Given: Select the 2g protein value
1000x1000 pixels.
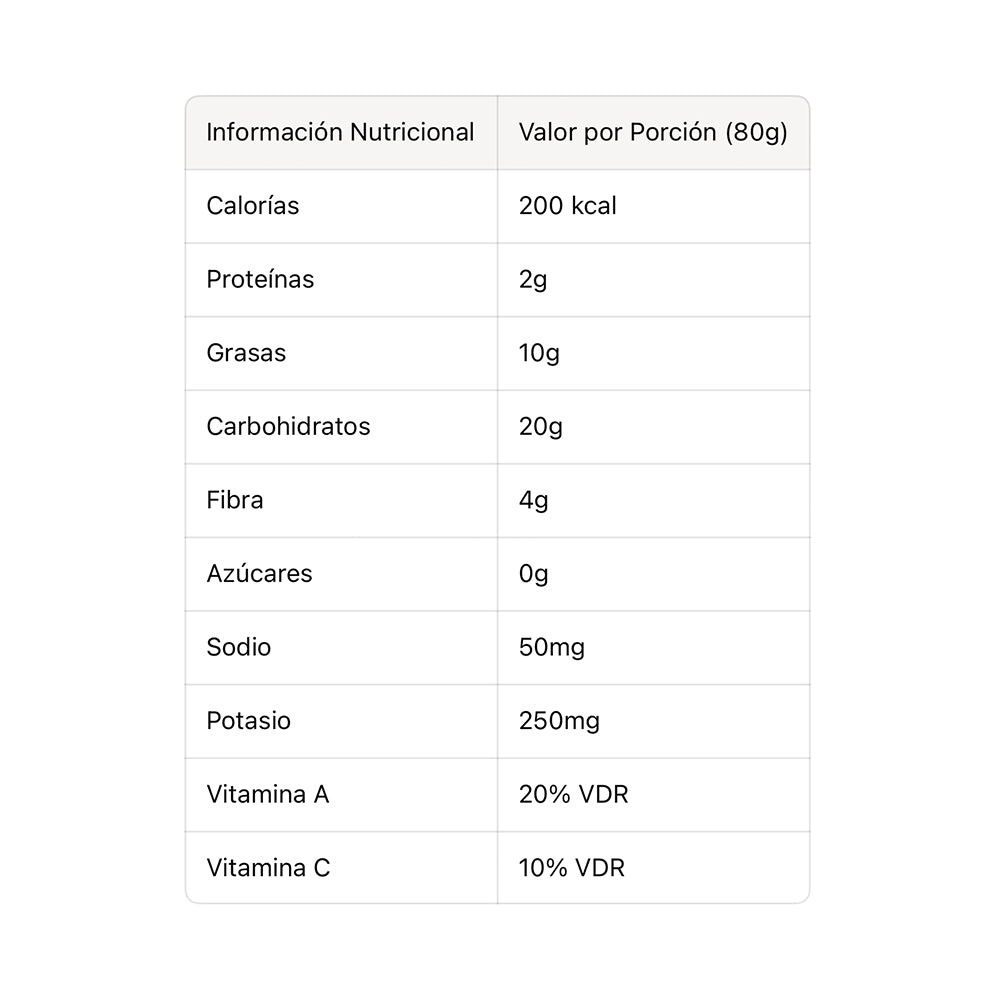Looking at the screenshot, I should (x=533, y=280).
